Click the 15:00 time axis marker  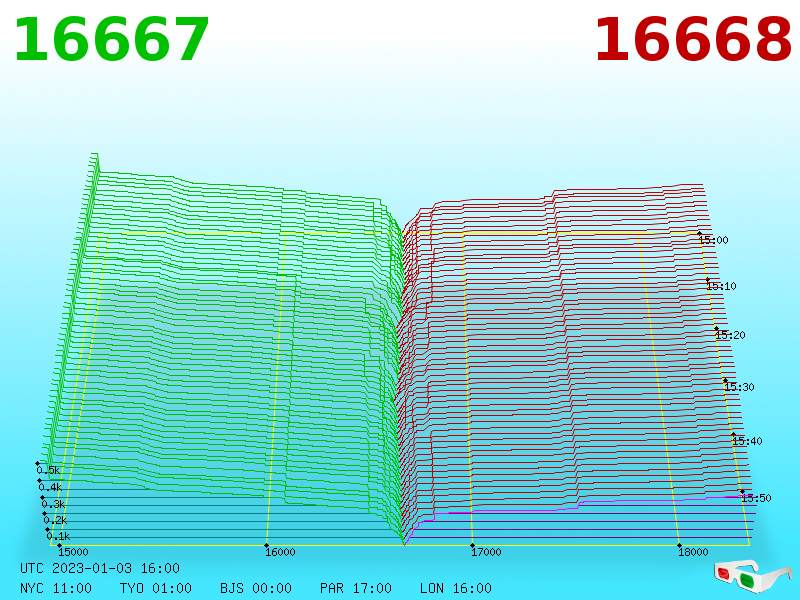[x=713, y=240]
